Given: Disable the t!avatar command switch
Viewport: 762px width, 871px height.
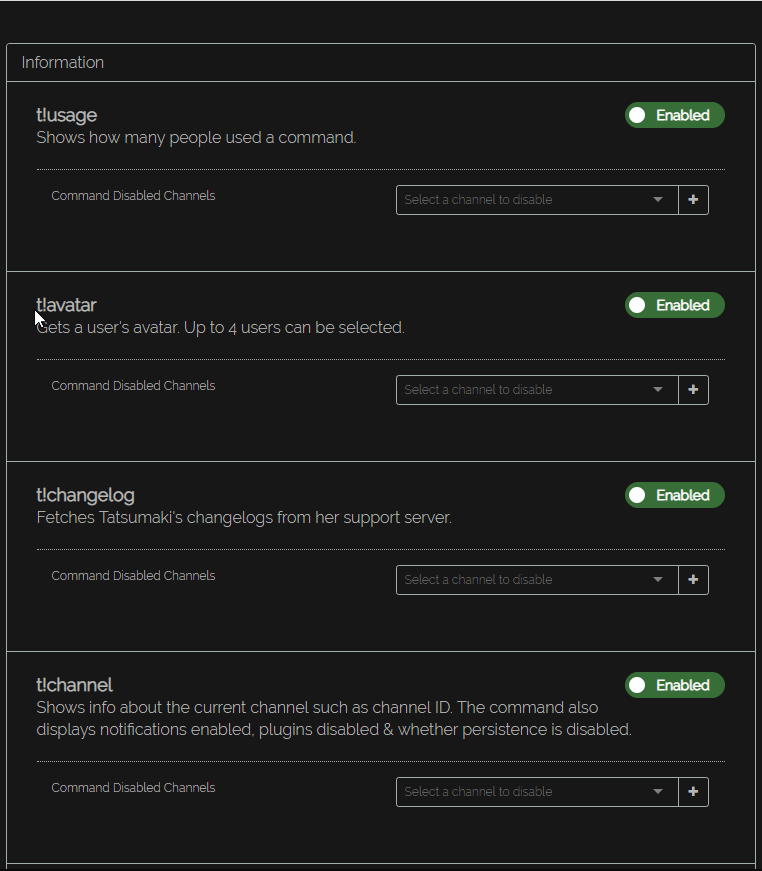Looking at the screenshot, I should pos(674,306).
